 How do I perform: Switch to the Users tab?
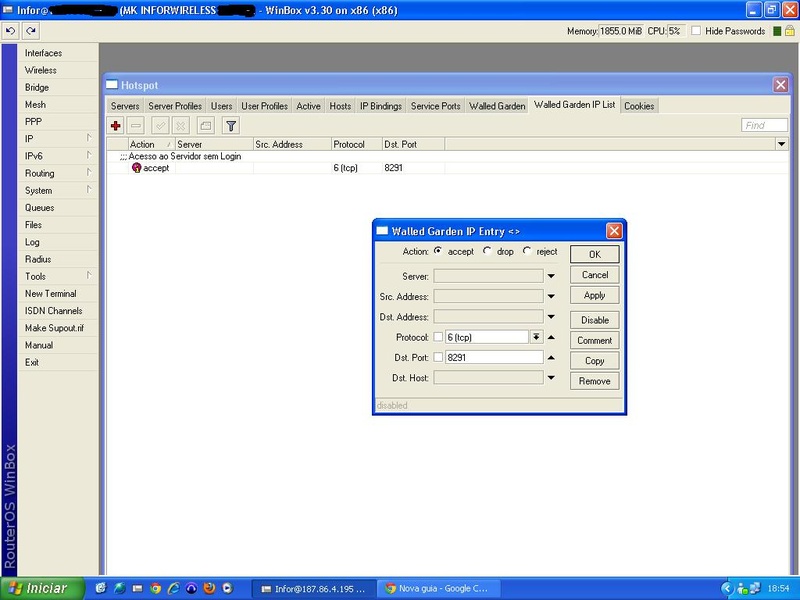[x=221, y=106]
